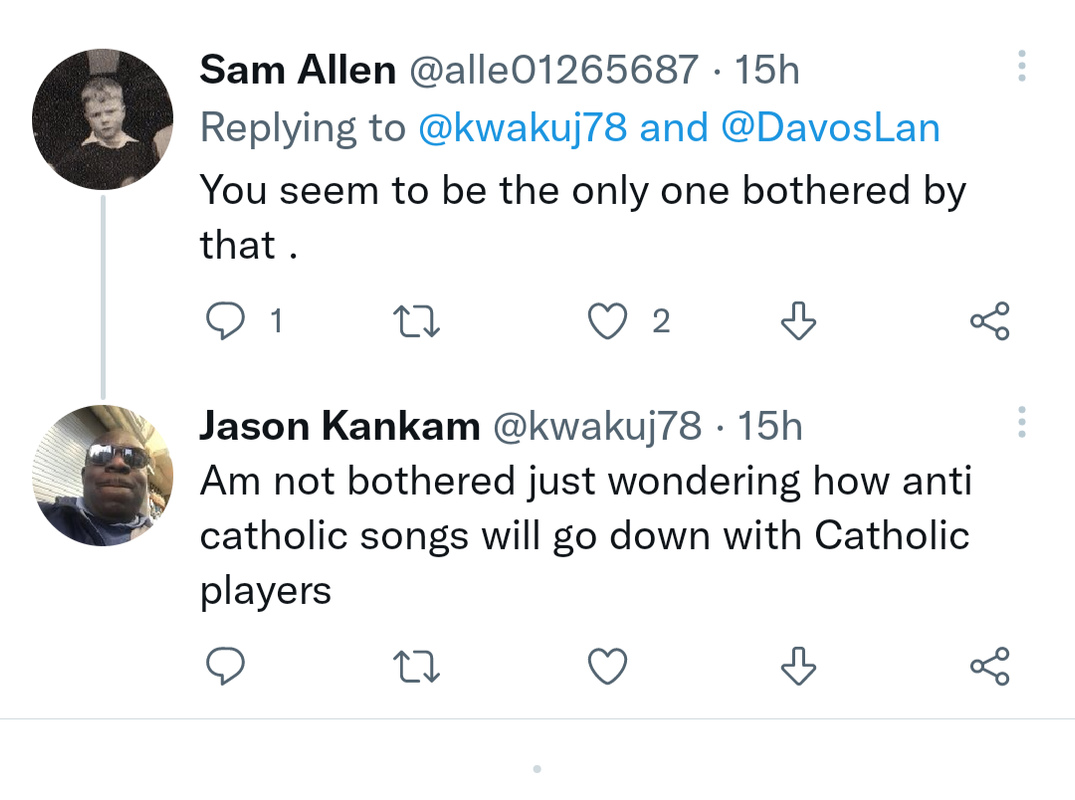This screenshot has height=800, width=1075.
Task: View Sam Allen's profile picture
Action: [103, 119]
